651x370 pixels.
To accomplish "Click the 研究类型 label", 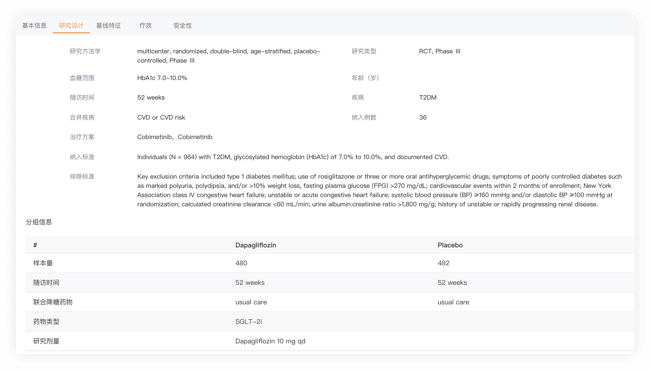I will pos(364,51).
